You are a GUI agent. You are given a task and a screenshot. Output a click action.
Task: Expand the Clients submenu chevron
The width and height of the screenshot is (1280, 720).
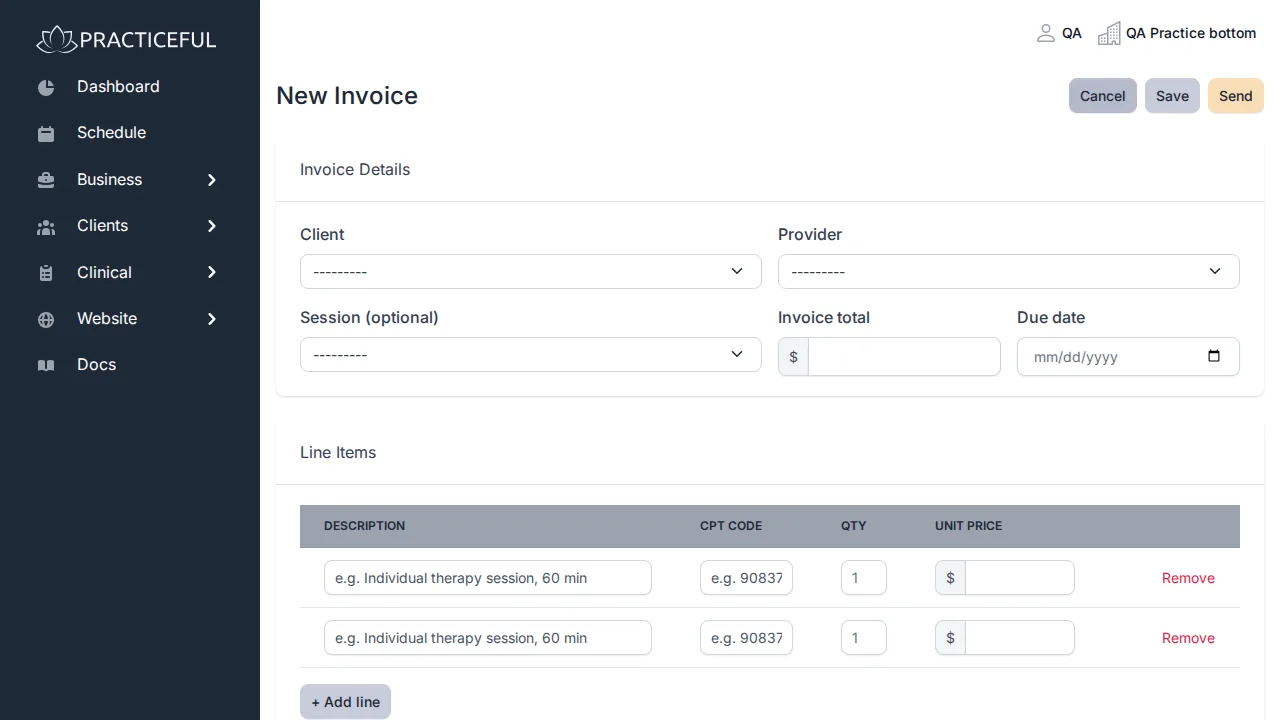click(212, 226)
